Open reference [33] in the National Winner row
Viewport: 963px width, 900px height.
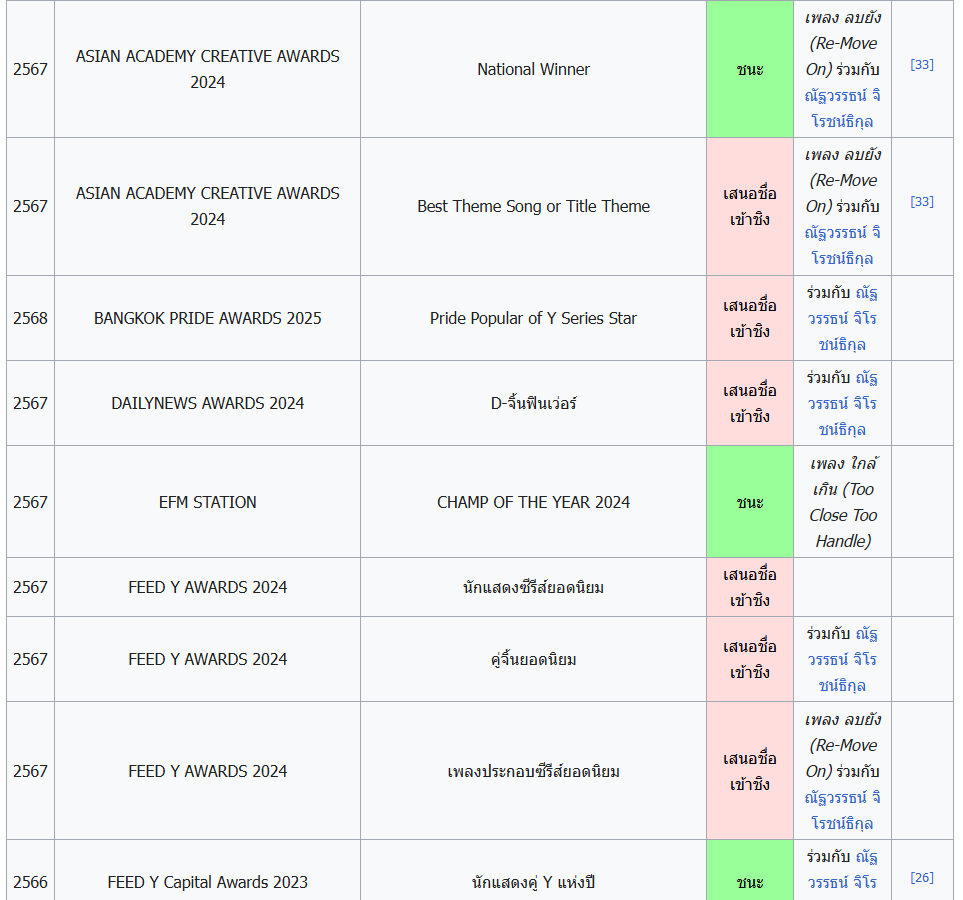point(922,65)
